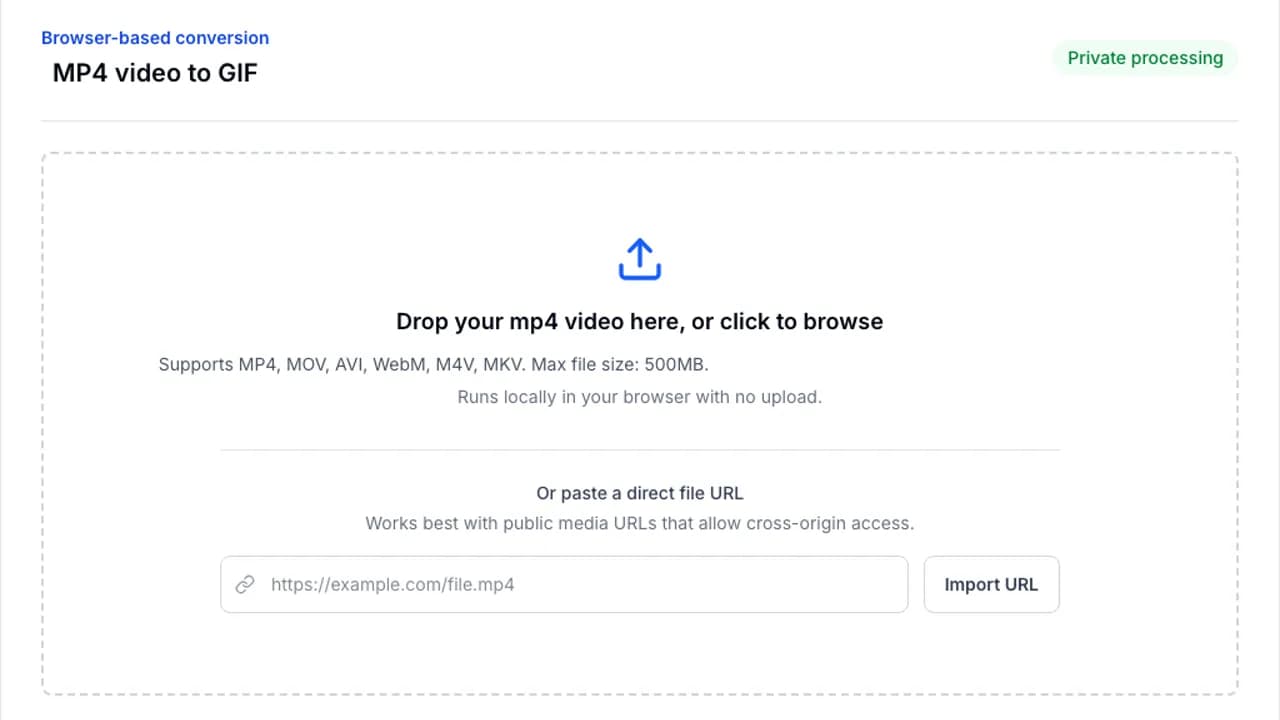The height and width of the screenshot is (720, 1280).
Task: Click Runs locally in your browser text
Action: 640,397
